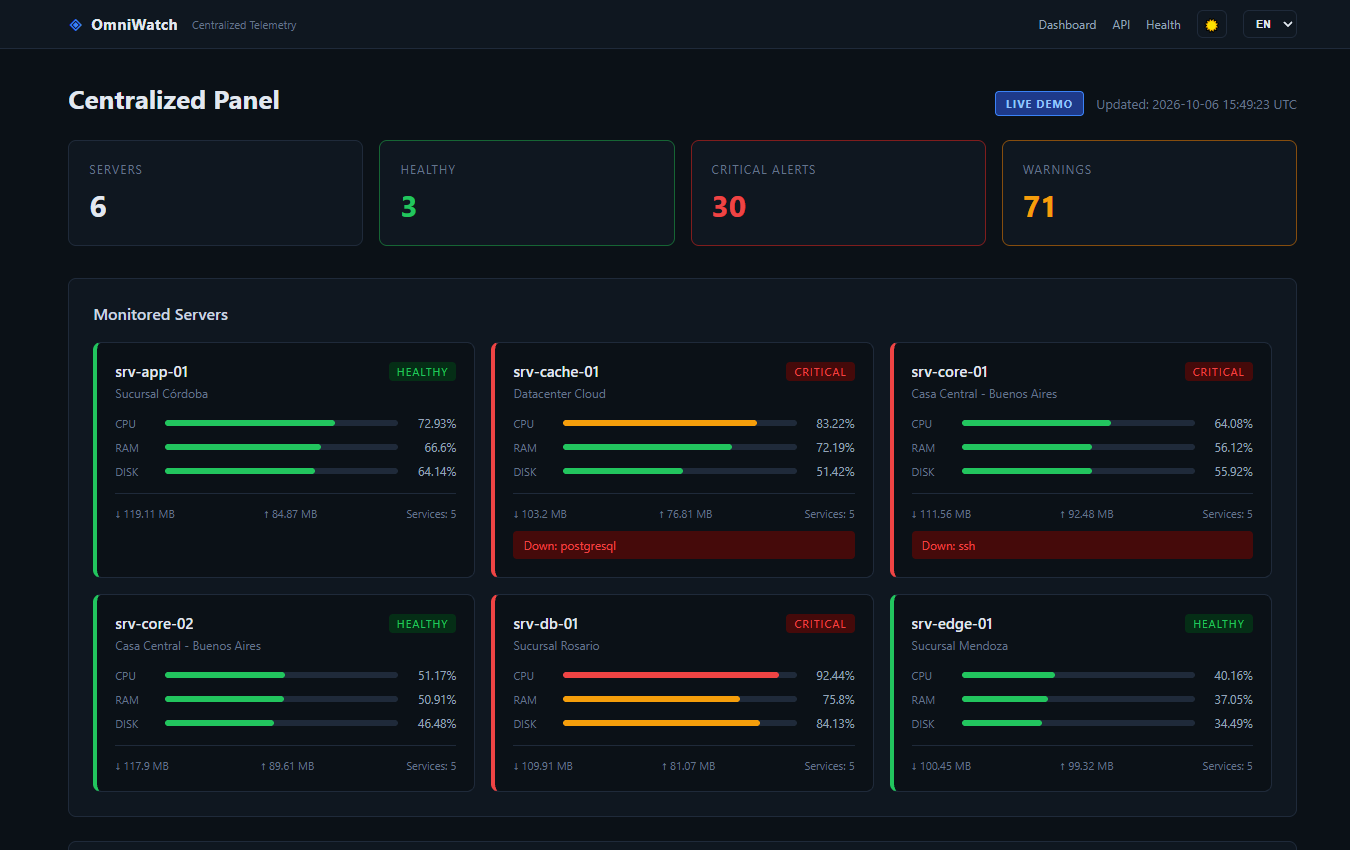Screen dimensions: 1350x850
Task: Click the 'Sucursal Rosario' location text
Action: [x=557, y=646]
